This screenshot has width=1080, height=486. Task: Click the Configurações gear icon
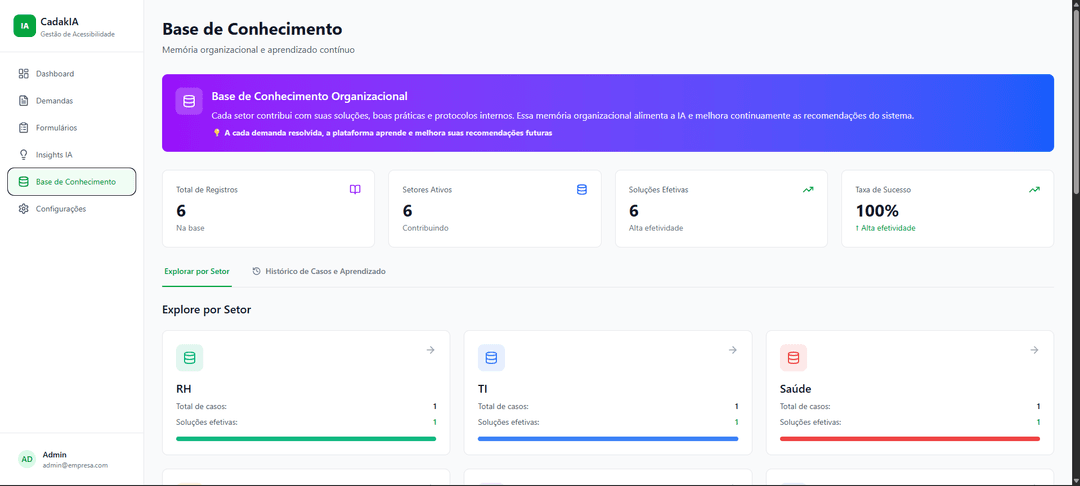point(23,209)
